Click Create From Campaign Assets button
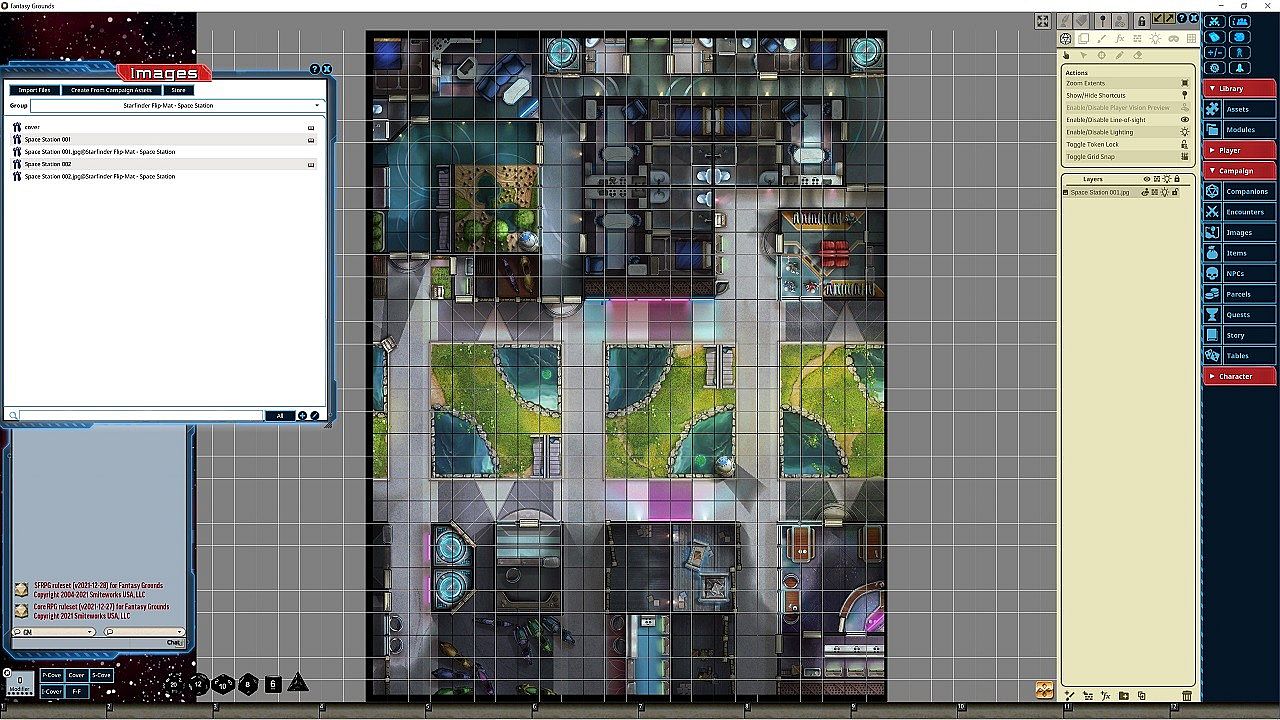The image size is (1280, 720). tap(111, 90)
